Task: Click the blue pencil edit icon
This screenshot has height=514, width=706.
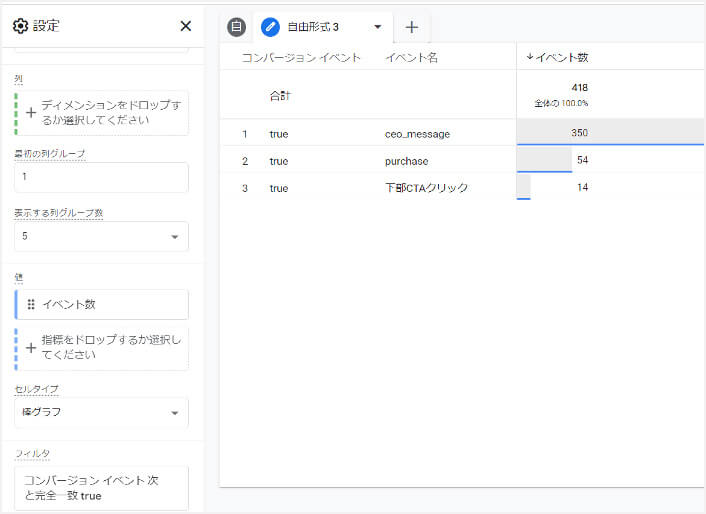Action: [x=270, y=27]
